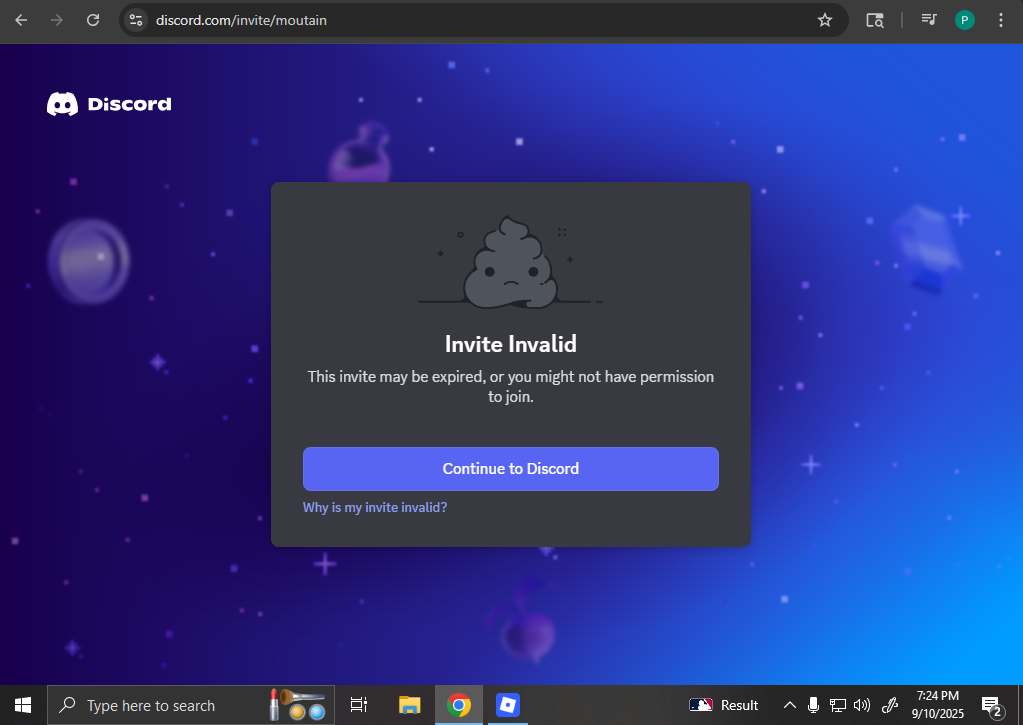The height and width of the screenshot is (725, 1023).
Task: Open the volume speaker tray icon
Action: coord(862,705)
